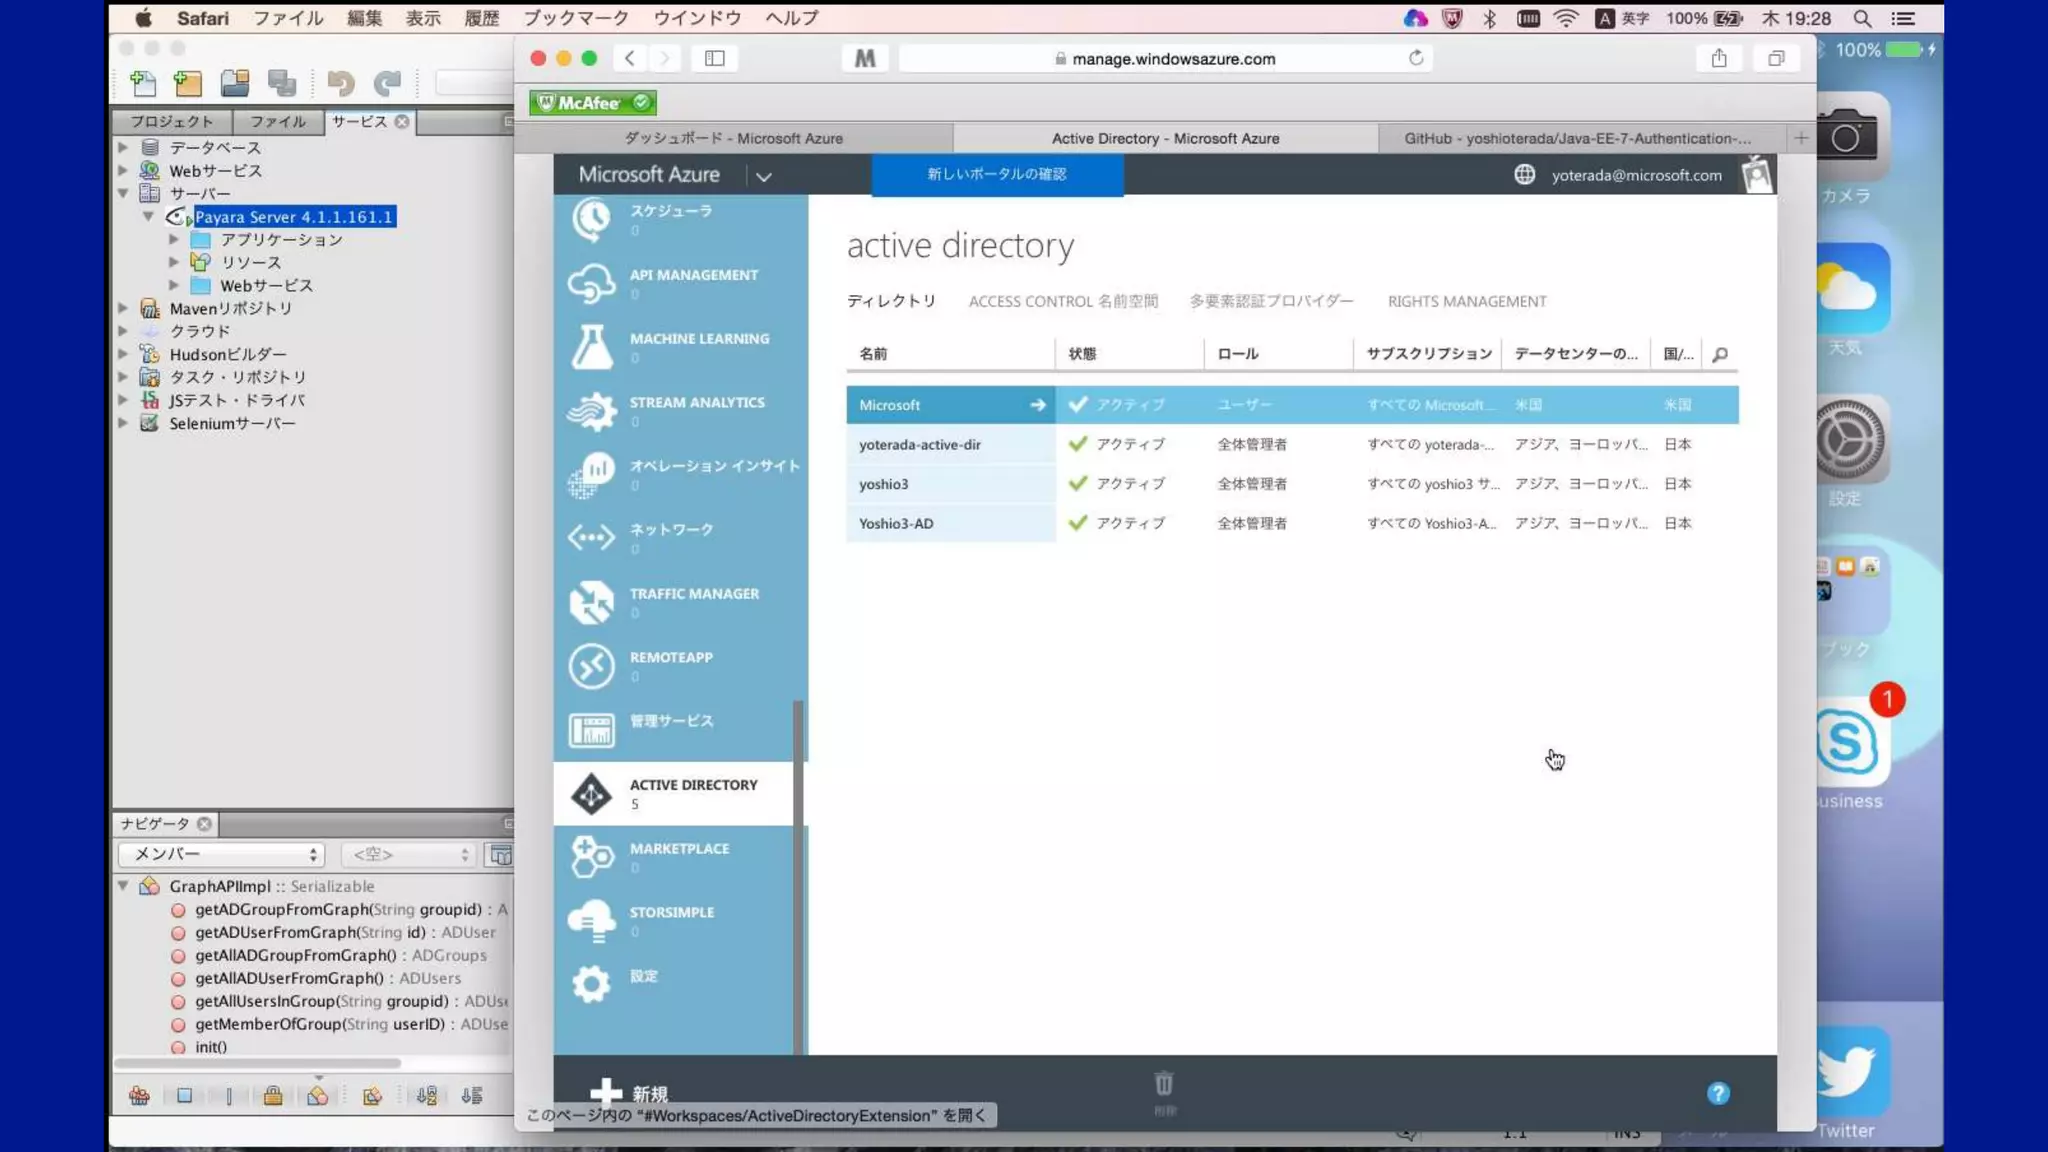
Task: Switch to ACCESS CONTROL namespace tab
Action: 1063,301
